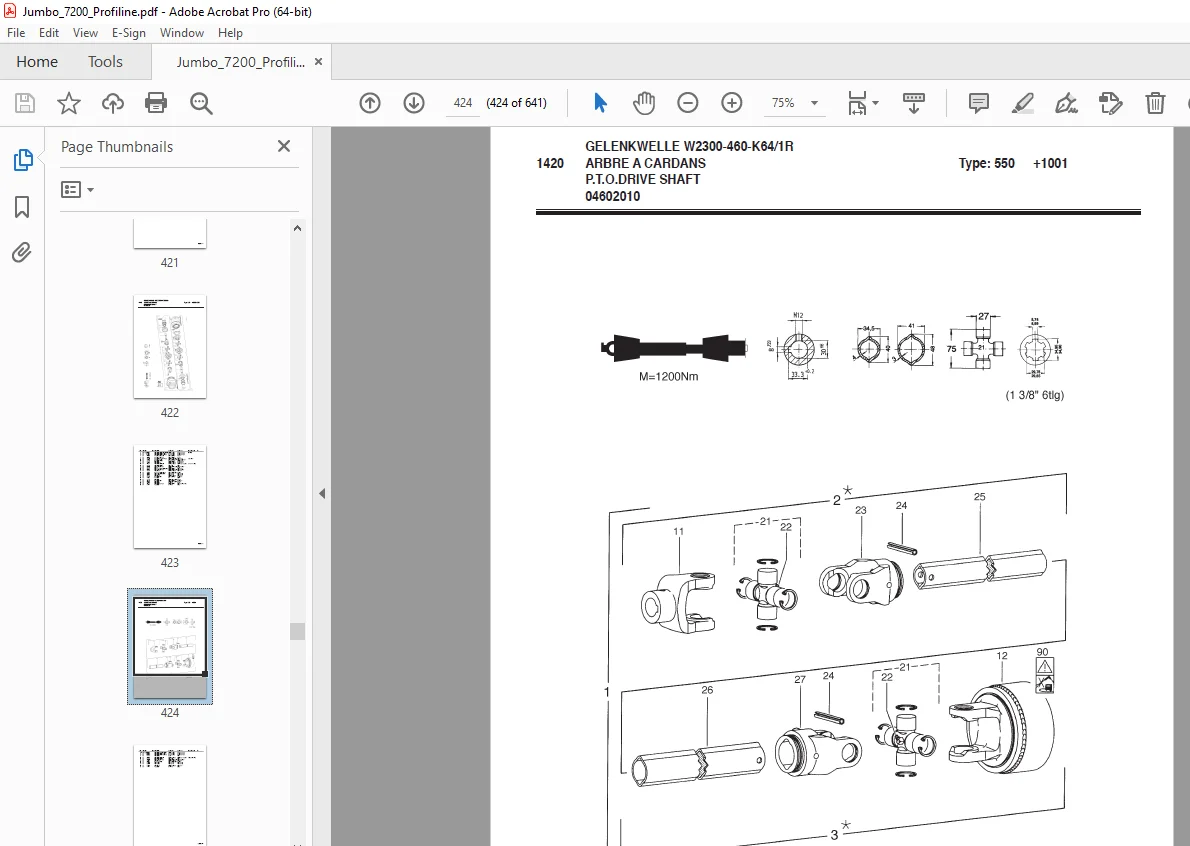Activate the Hand pan tool
The width and height of the screenshot is (1190, 846).
[644, 103]
